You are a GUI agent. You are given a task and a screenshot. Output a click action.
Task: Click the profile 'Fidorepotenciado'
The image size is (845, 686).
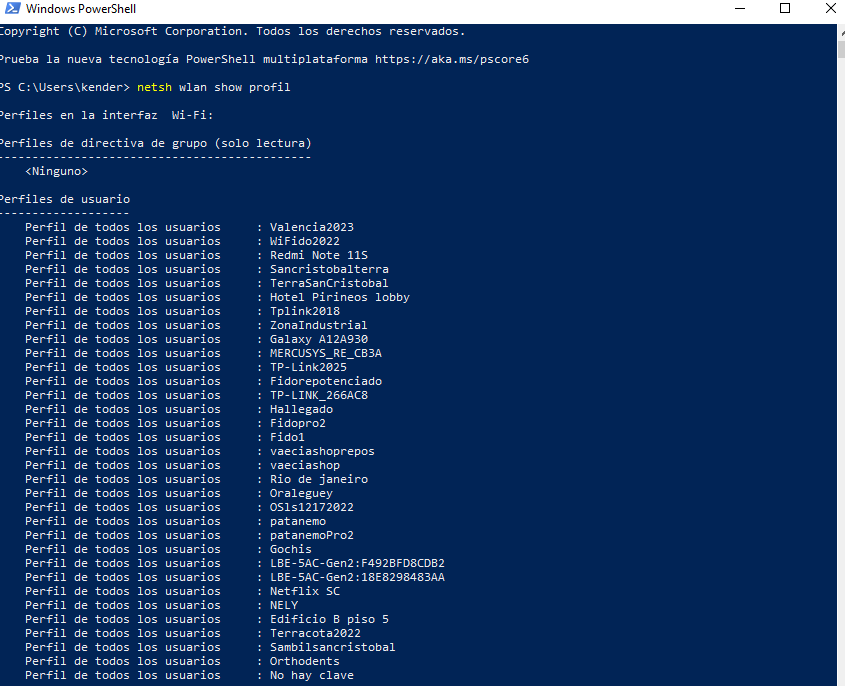pos(325,382)
